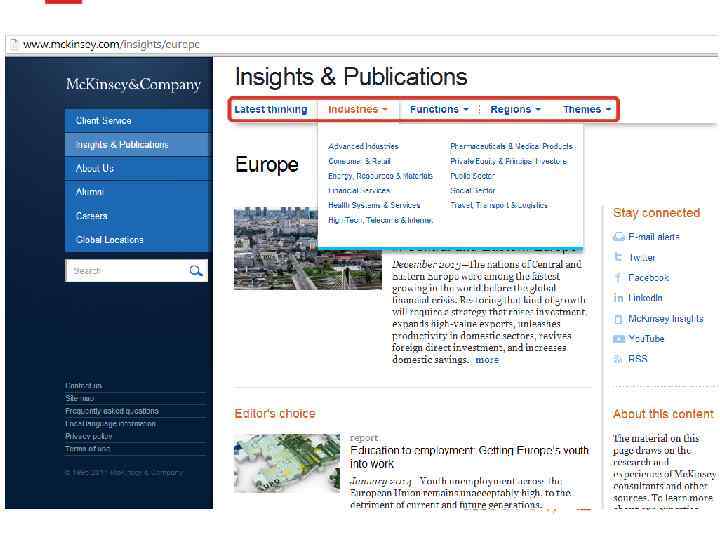Viewport: 720px width, 540px height.
Task: Choose Health Systems & Services
Action: [x=374, y=205]
